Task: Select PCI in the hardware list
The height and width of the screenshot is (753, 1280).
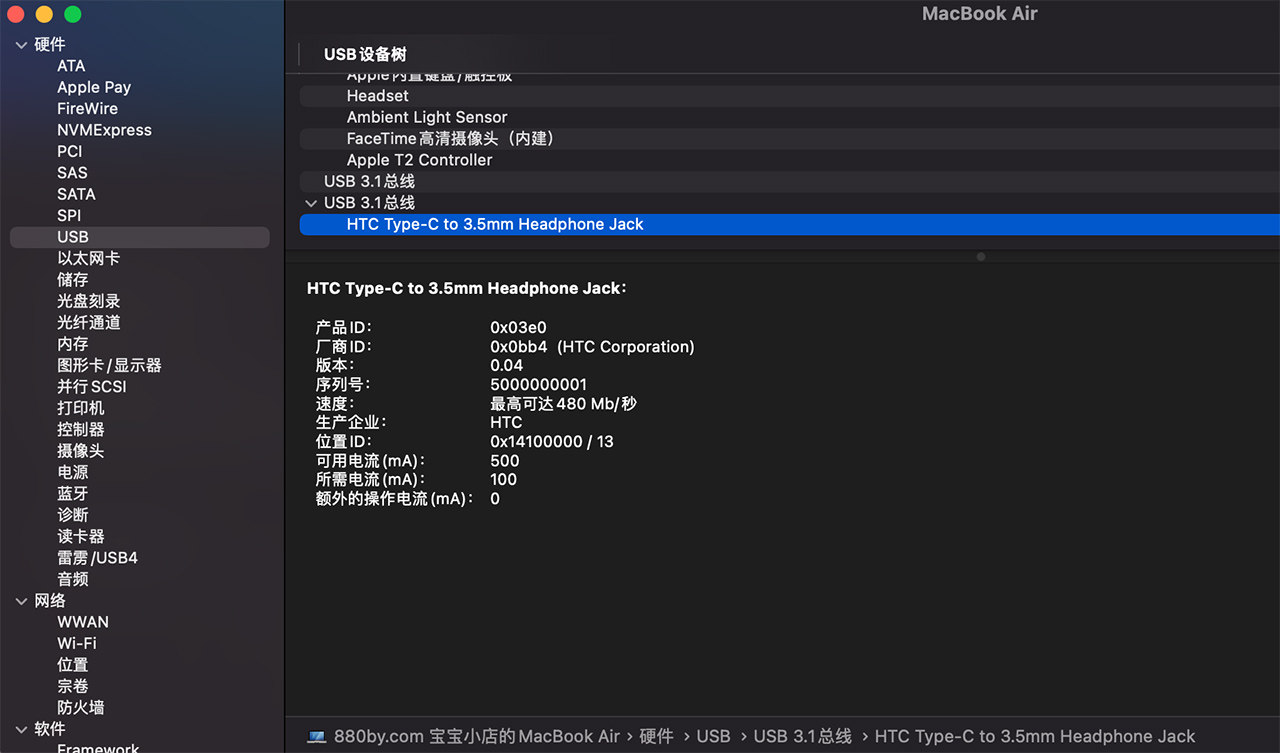Action: pyautogui.click(x=70, y=151)
